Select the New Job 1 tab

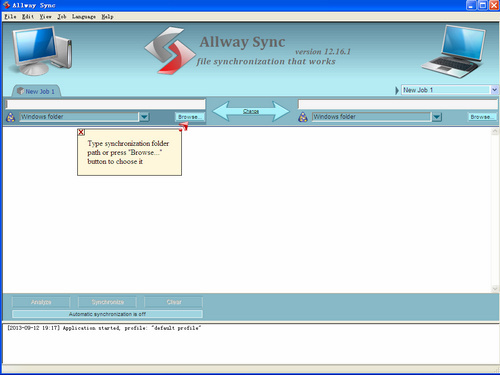(36, 91)
